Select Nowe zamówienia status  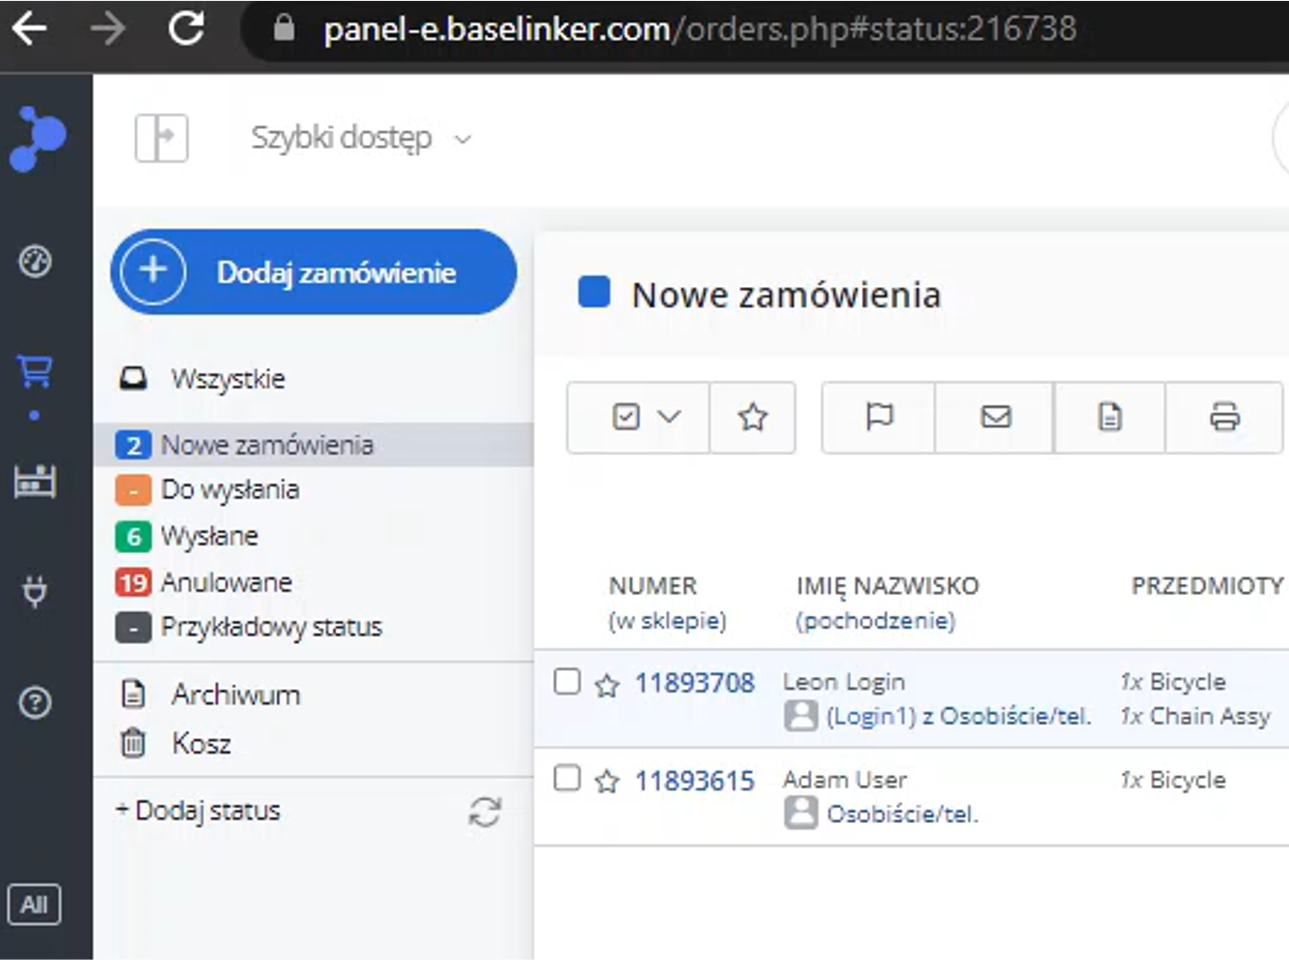314,445
